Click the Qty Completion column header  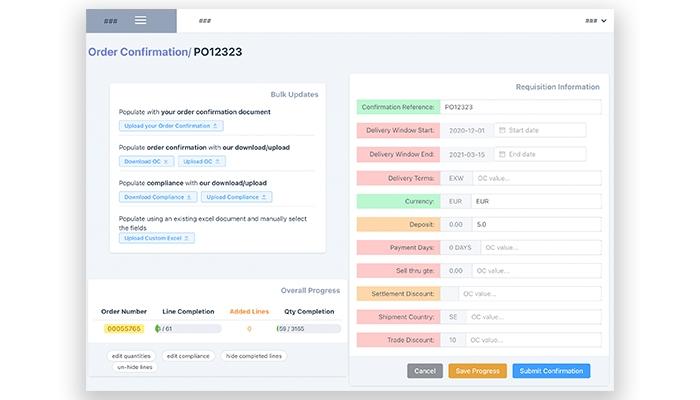click(x=309, y=312)
